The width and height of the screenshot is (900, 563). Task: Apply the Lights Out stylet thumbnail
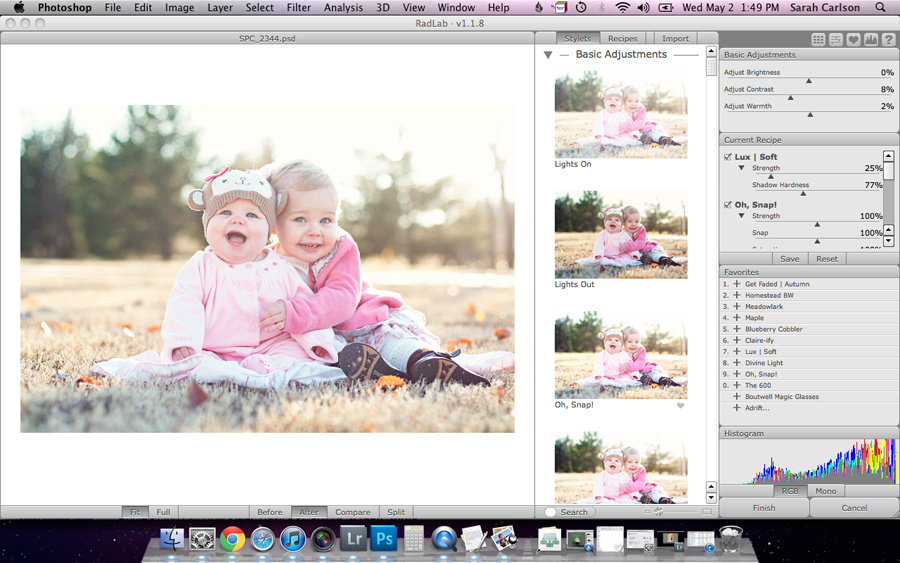point(620,235)
